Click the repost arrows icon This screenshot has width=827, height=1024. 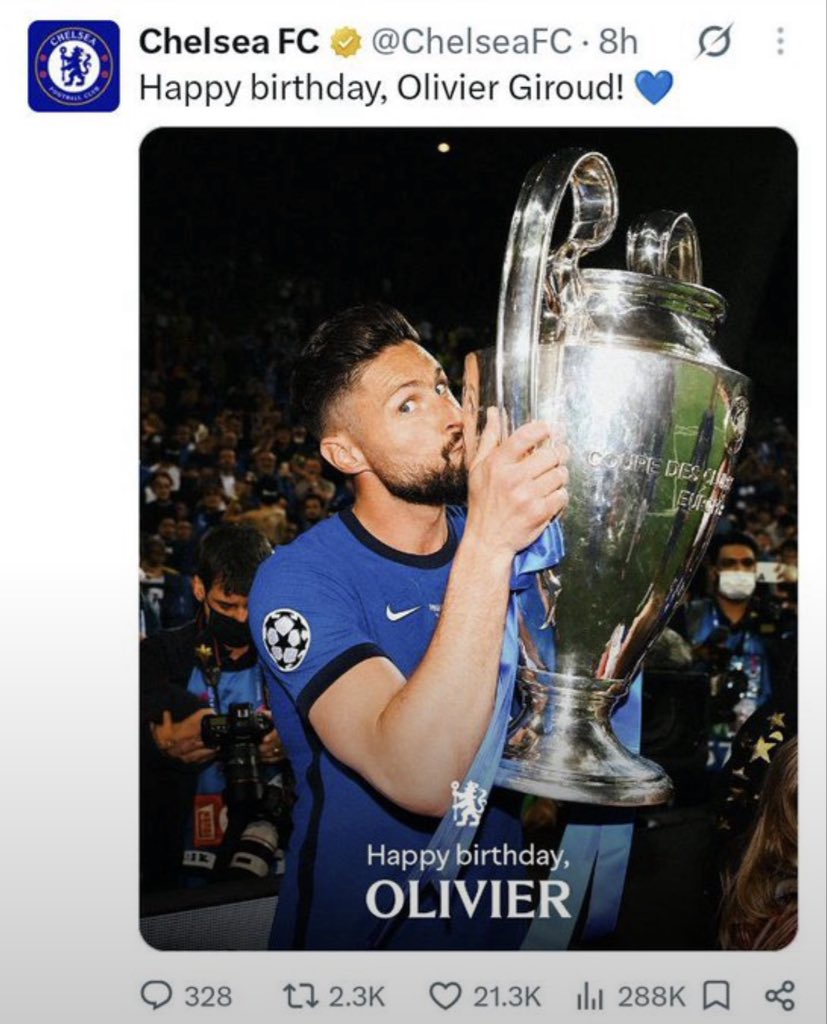(x=300, y=995)
